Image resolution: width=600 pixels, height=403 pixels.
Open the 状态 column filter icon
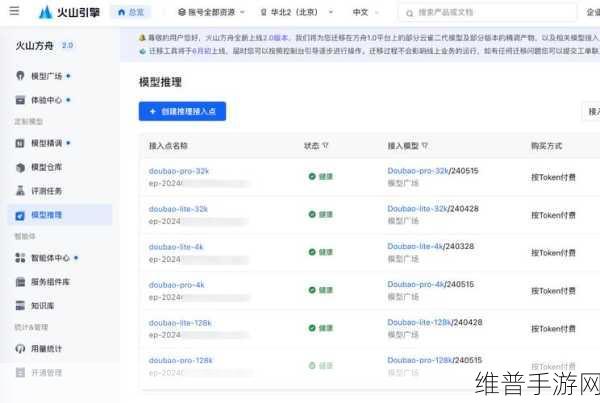(x=325, y=145)
